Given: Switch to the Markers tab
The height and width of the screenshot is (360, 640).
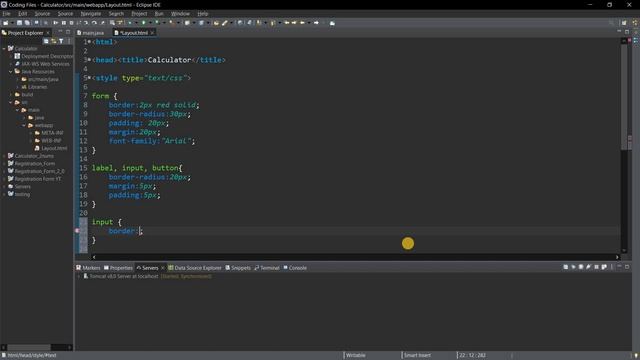Looking at the screenshot, I should point(88,268).
